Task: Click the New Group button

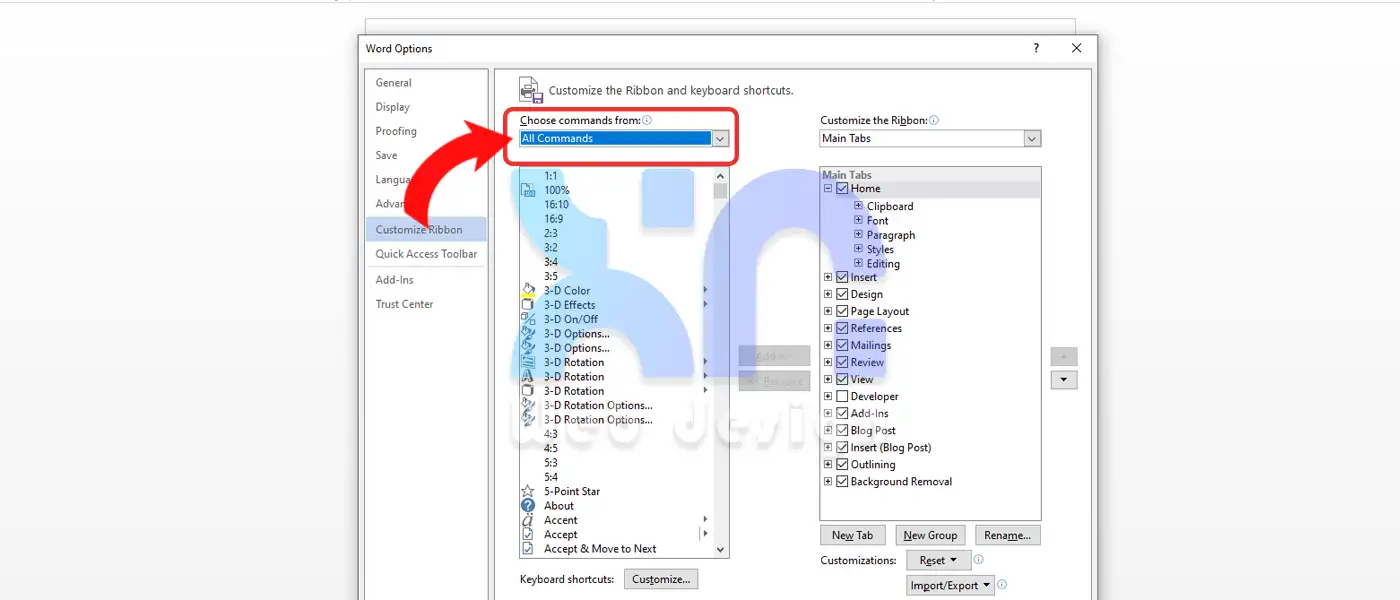Action: (x=930, y=535)
